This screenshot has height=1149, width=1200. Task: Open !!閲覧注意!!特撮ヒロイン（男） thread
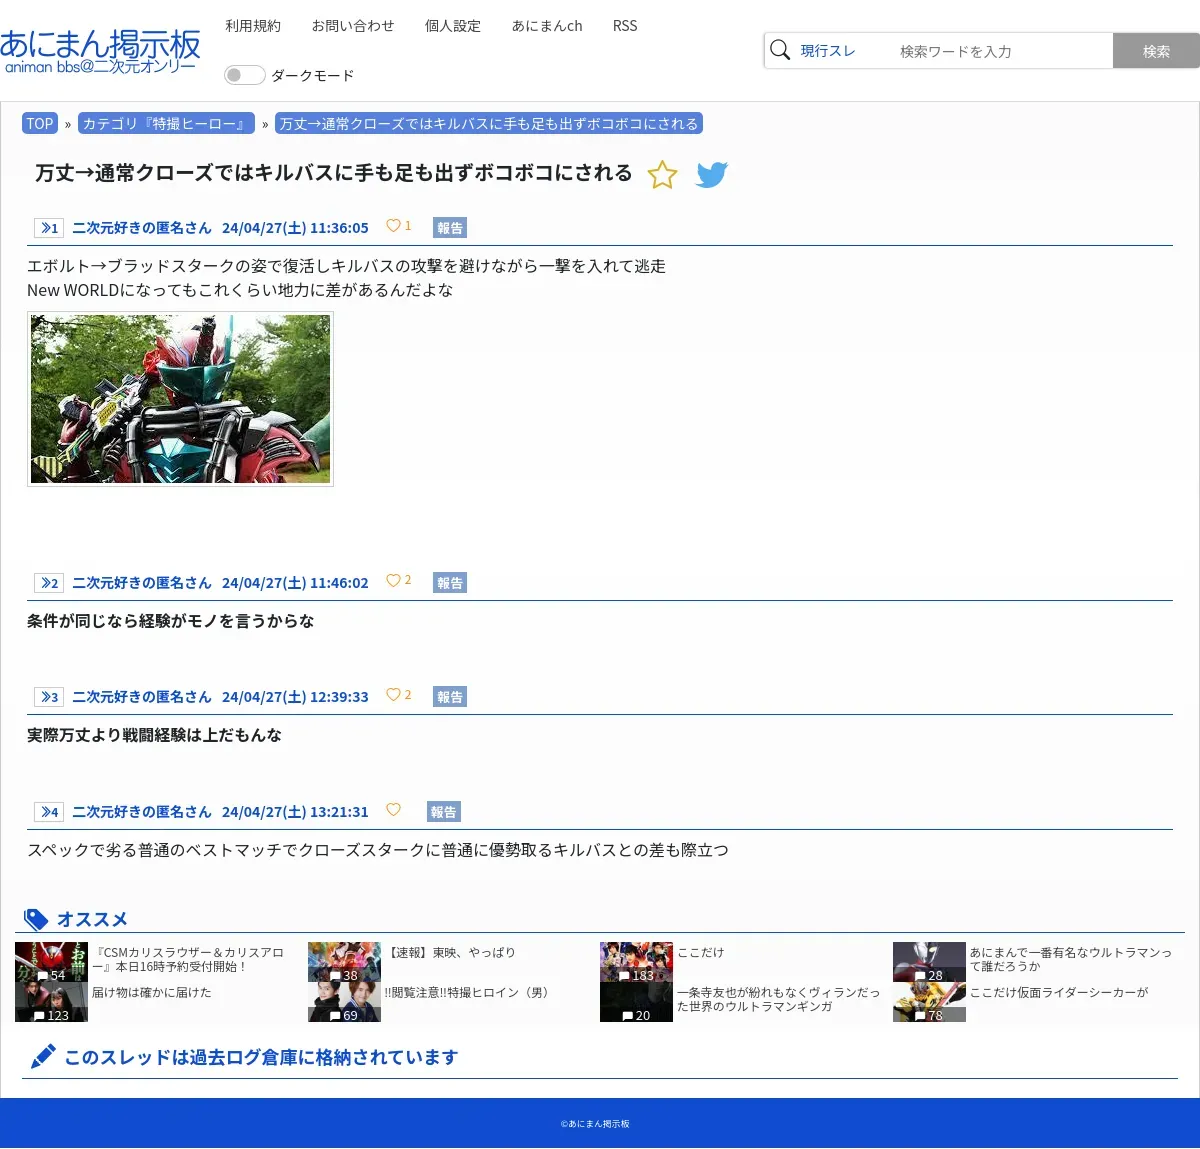469,993
